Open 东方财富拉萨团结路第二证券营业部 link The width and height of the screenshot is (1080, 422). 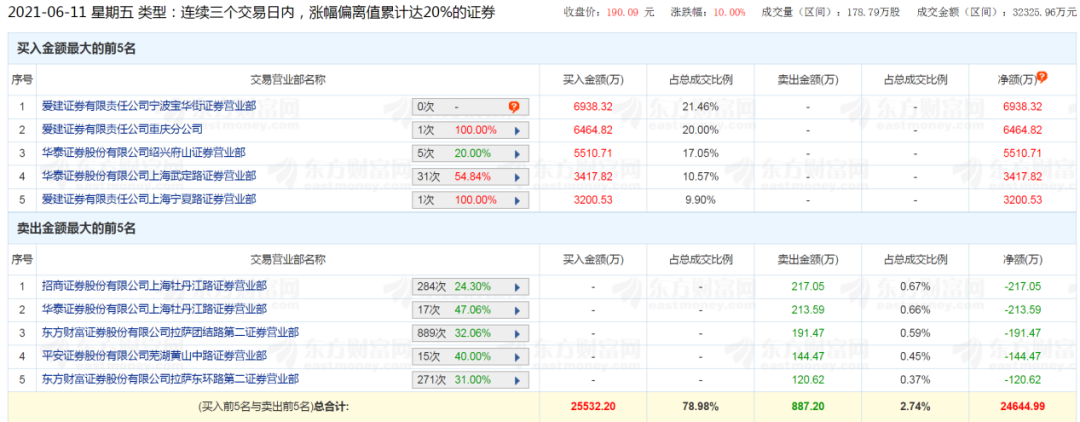point(170,333)
